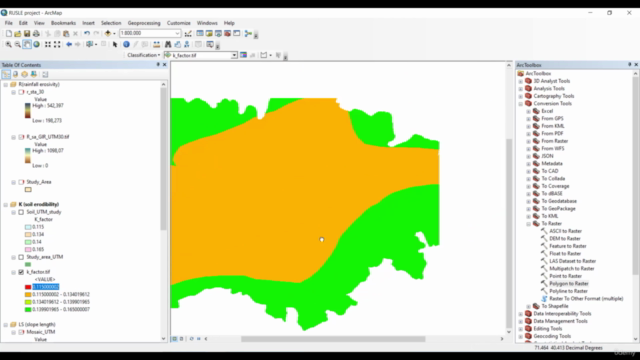Open the Polygon to Raster tool
Image resolution: width=640 pixels, height=360 pixels.
(x=569, y=284)
